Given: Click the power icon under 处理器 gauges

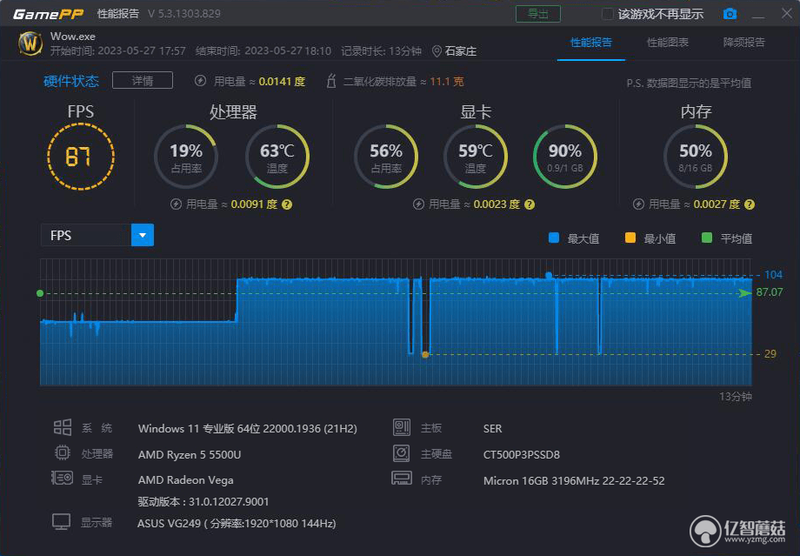Looking at the screenshot, I should point(176,205).
